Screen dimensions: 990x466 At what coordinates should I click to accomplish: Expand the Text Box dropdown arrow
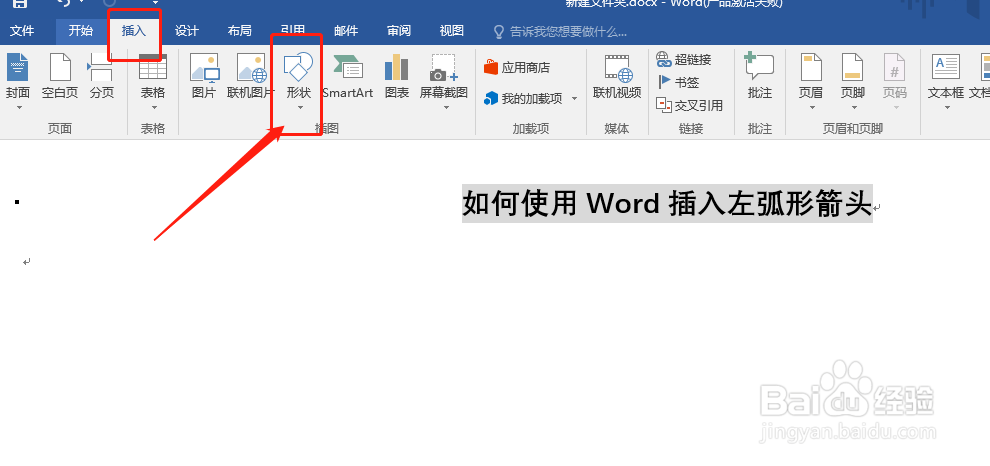(947, 107)
